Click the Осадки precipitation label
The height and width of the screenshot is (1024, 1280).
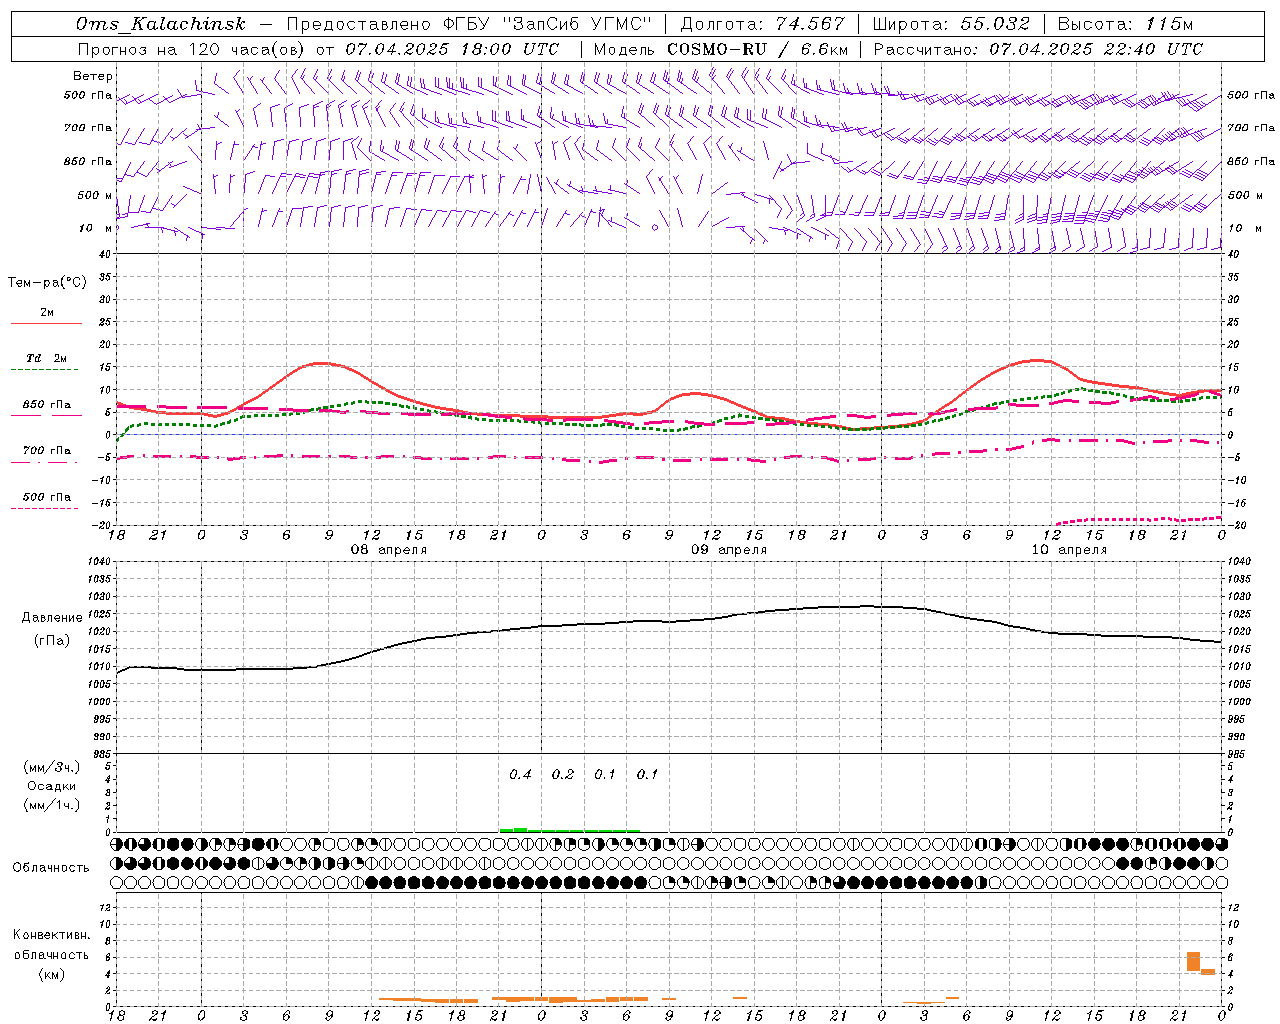click(x=52, y=786)
